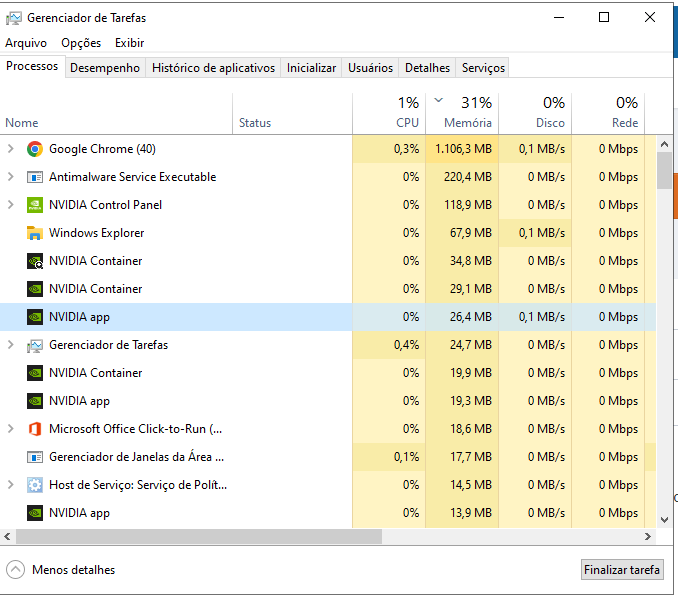Switch to the Usuários tab

click(371, 68)
